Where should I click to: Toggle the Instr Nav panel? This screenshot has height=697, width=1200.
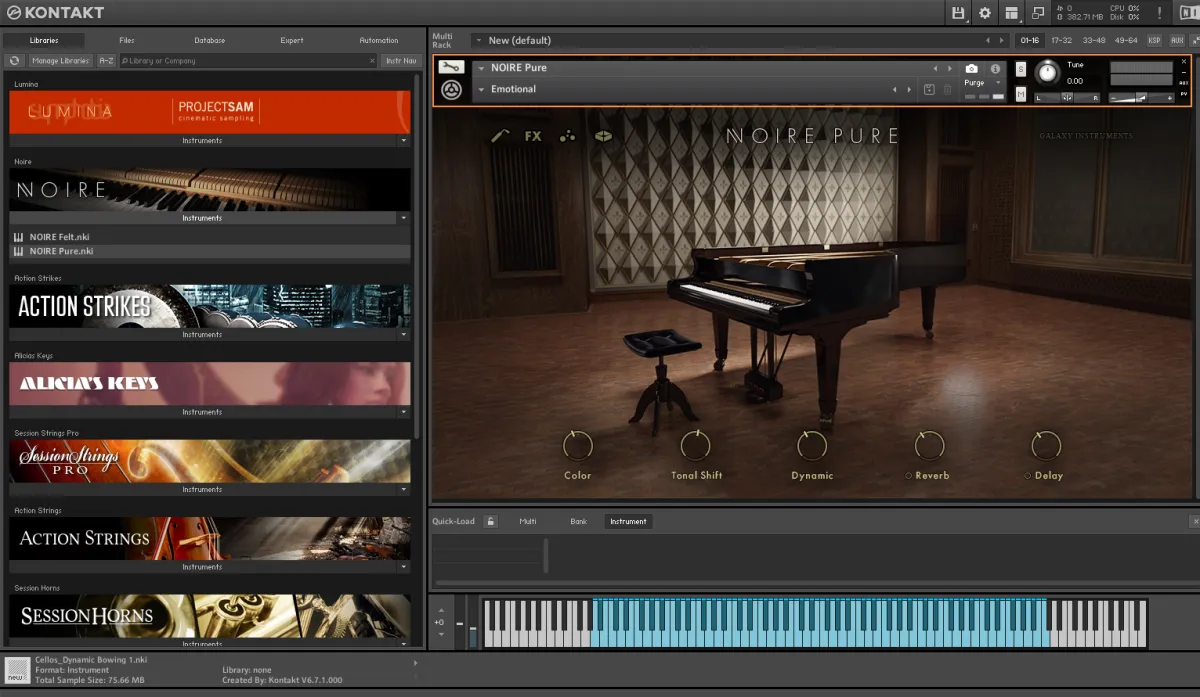click(401, 61)
